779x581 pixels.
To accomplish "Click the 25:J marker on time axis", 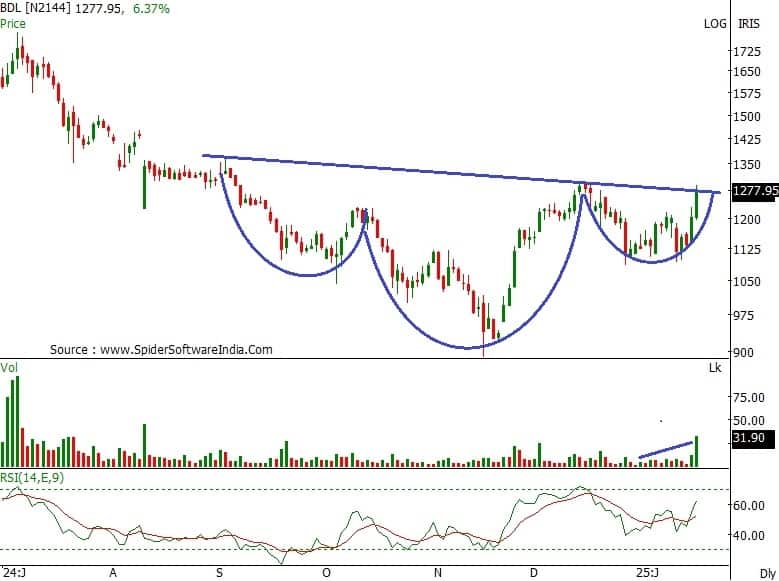I will tap(647, 572).
